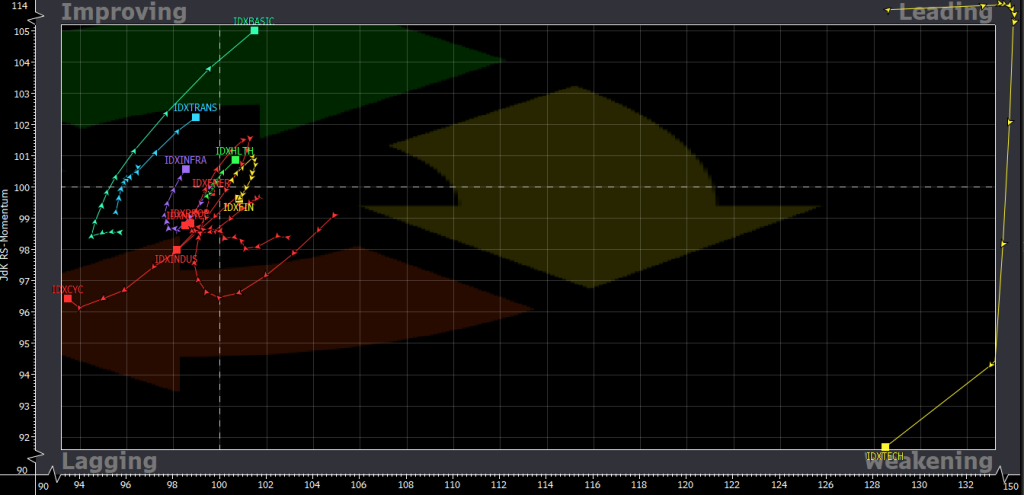
Task: Click the IDXTECH label text
Action: 885,456
